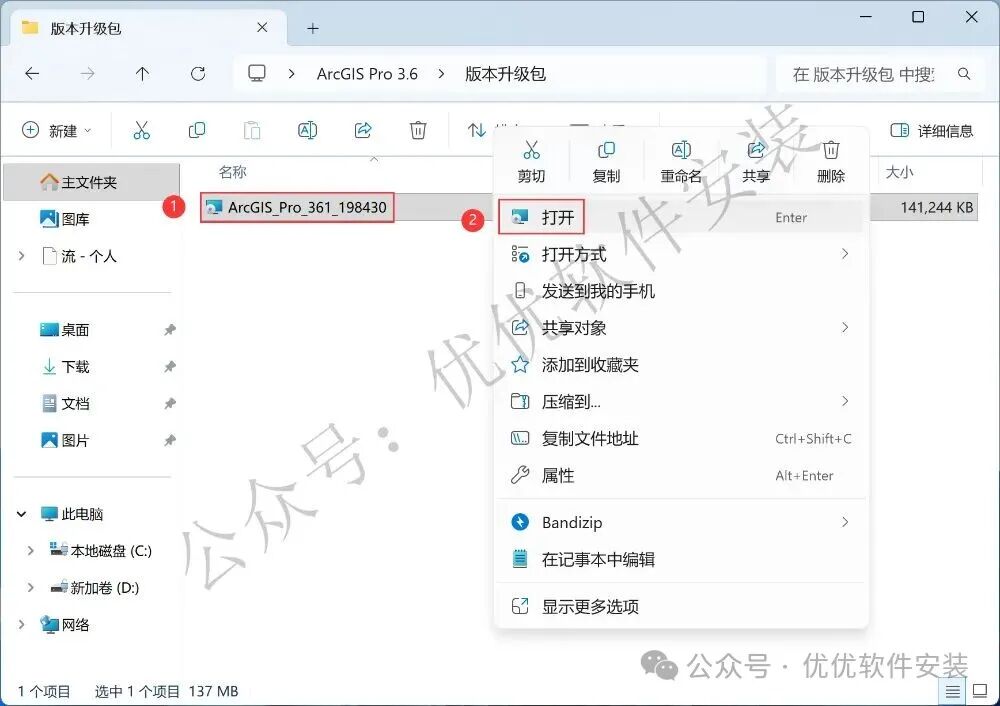
Task: Select 网络 in the tree
Action: coord(64,625)
